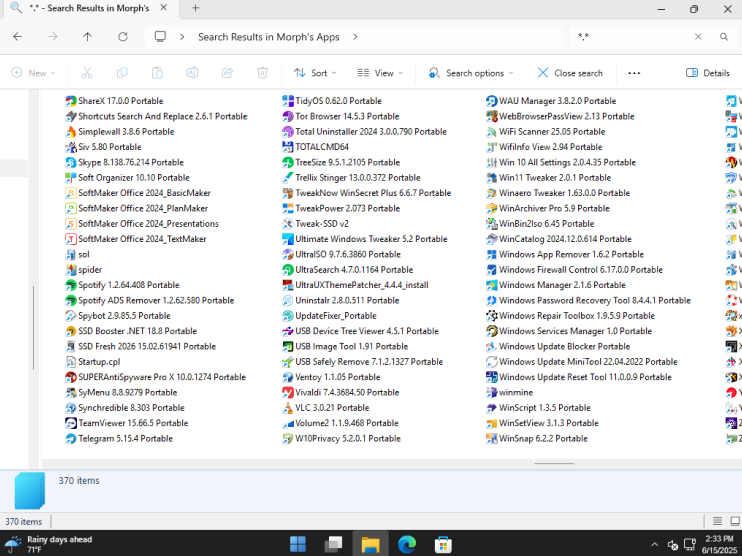Select the Search Results in Morph's tab

pyautogui.click(x=88, y=9)
